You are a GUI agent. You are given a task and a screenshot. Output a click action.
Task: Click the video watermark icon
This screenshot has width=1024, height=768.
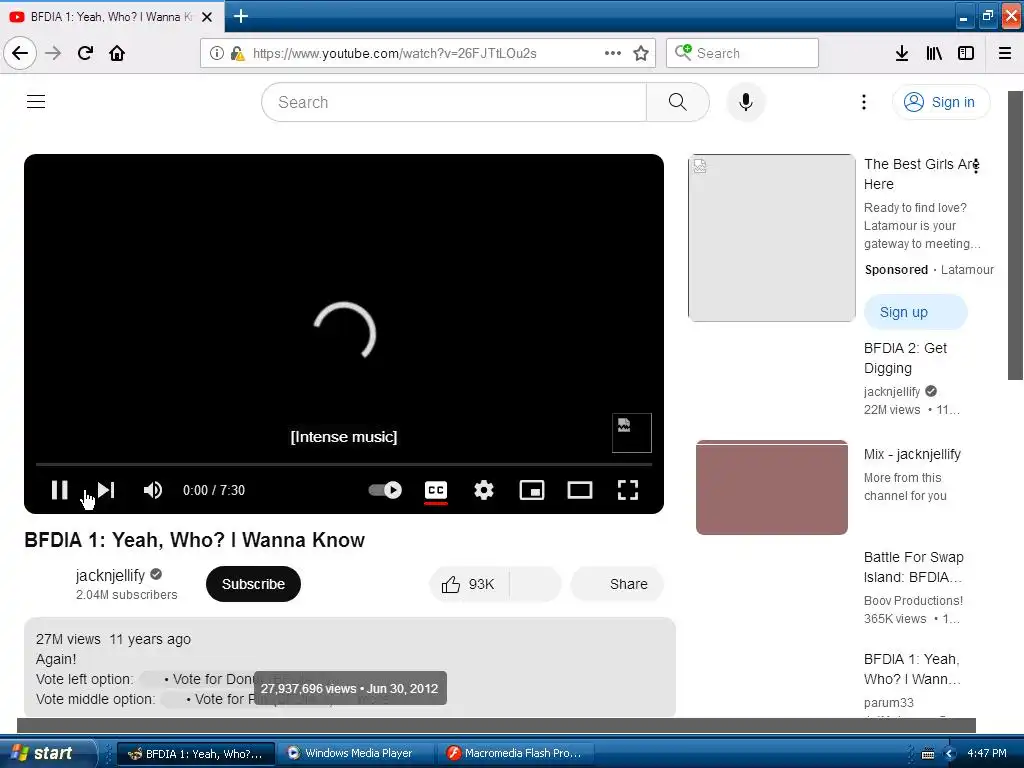(x=632, y=433)
